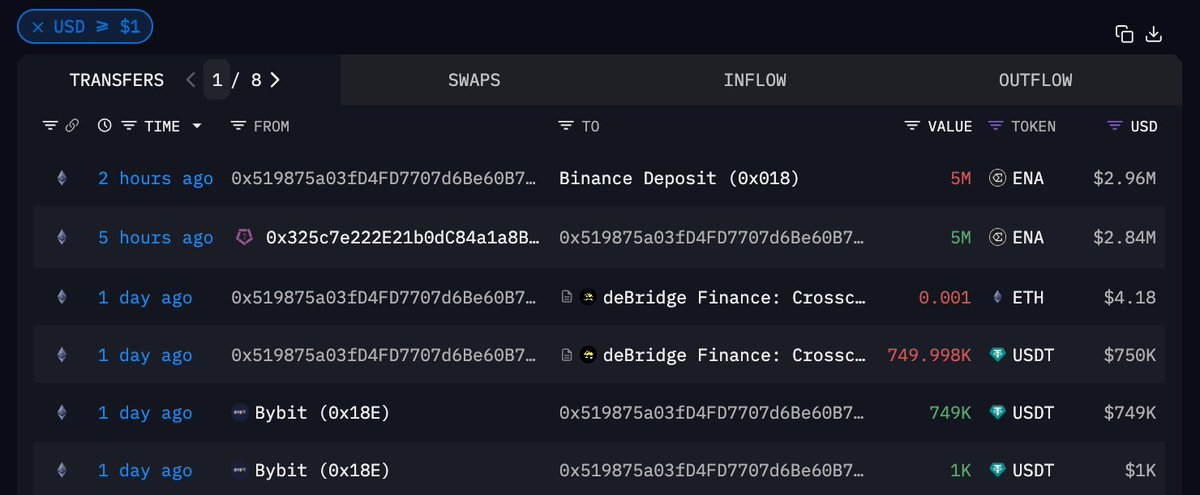Image resolution: width=1200 pixels, height=495 pixels.
Task: Remove the USD ≥ $1 filter chip
Action: coord(38,27)
